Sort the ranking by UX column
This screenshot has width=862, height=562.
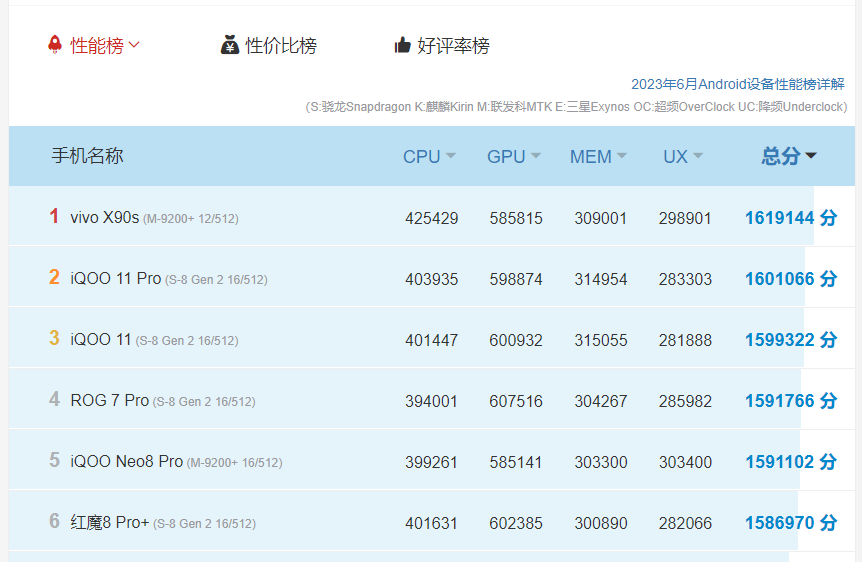pos(683,157)
